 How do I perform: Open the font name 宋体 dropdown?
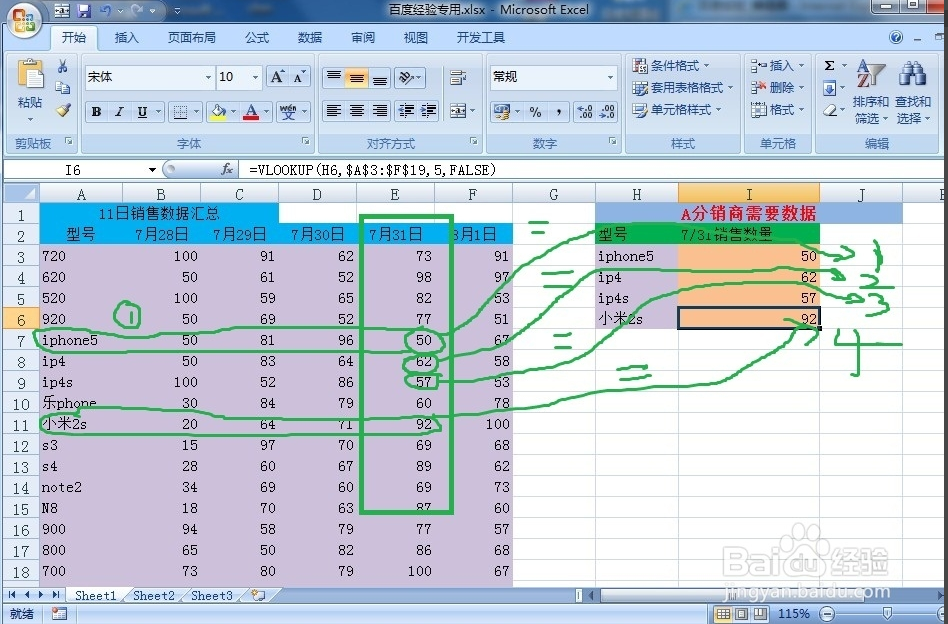[208, 77]
